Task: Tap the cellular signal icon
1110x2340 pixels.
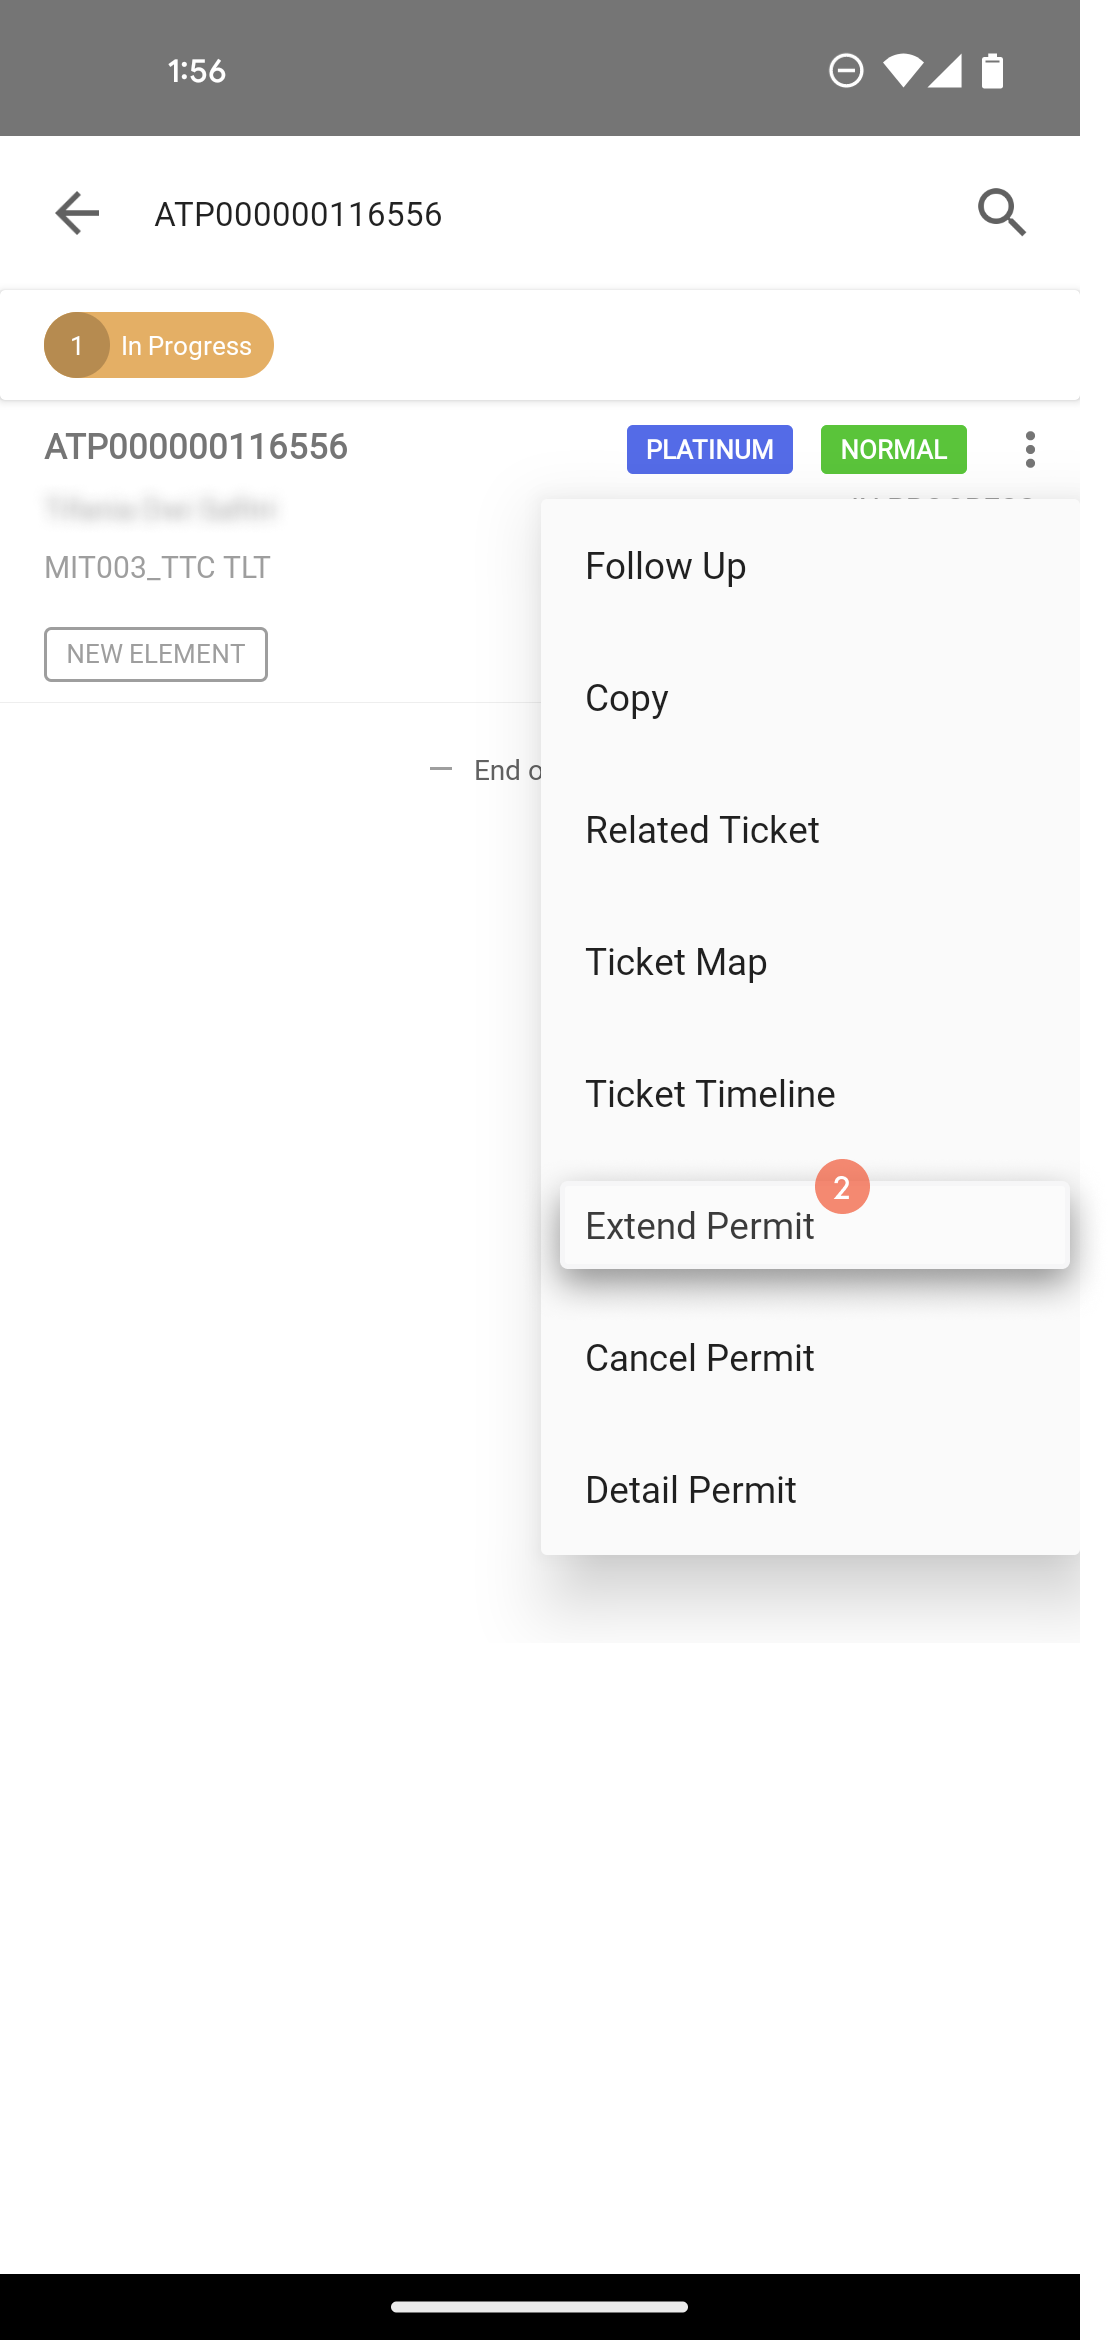Action: [x=945, y=71]
